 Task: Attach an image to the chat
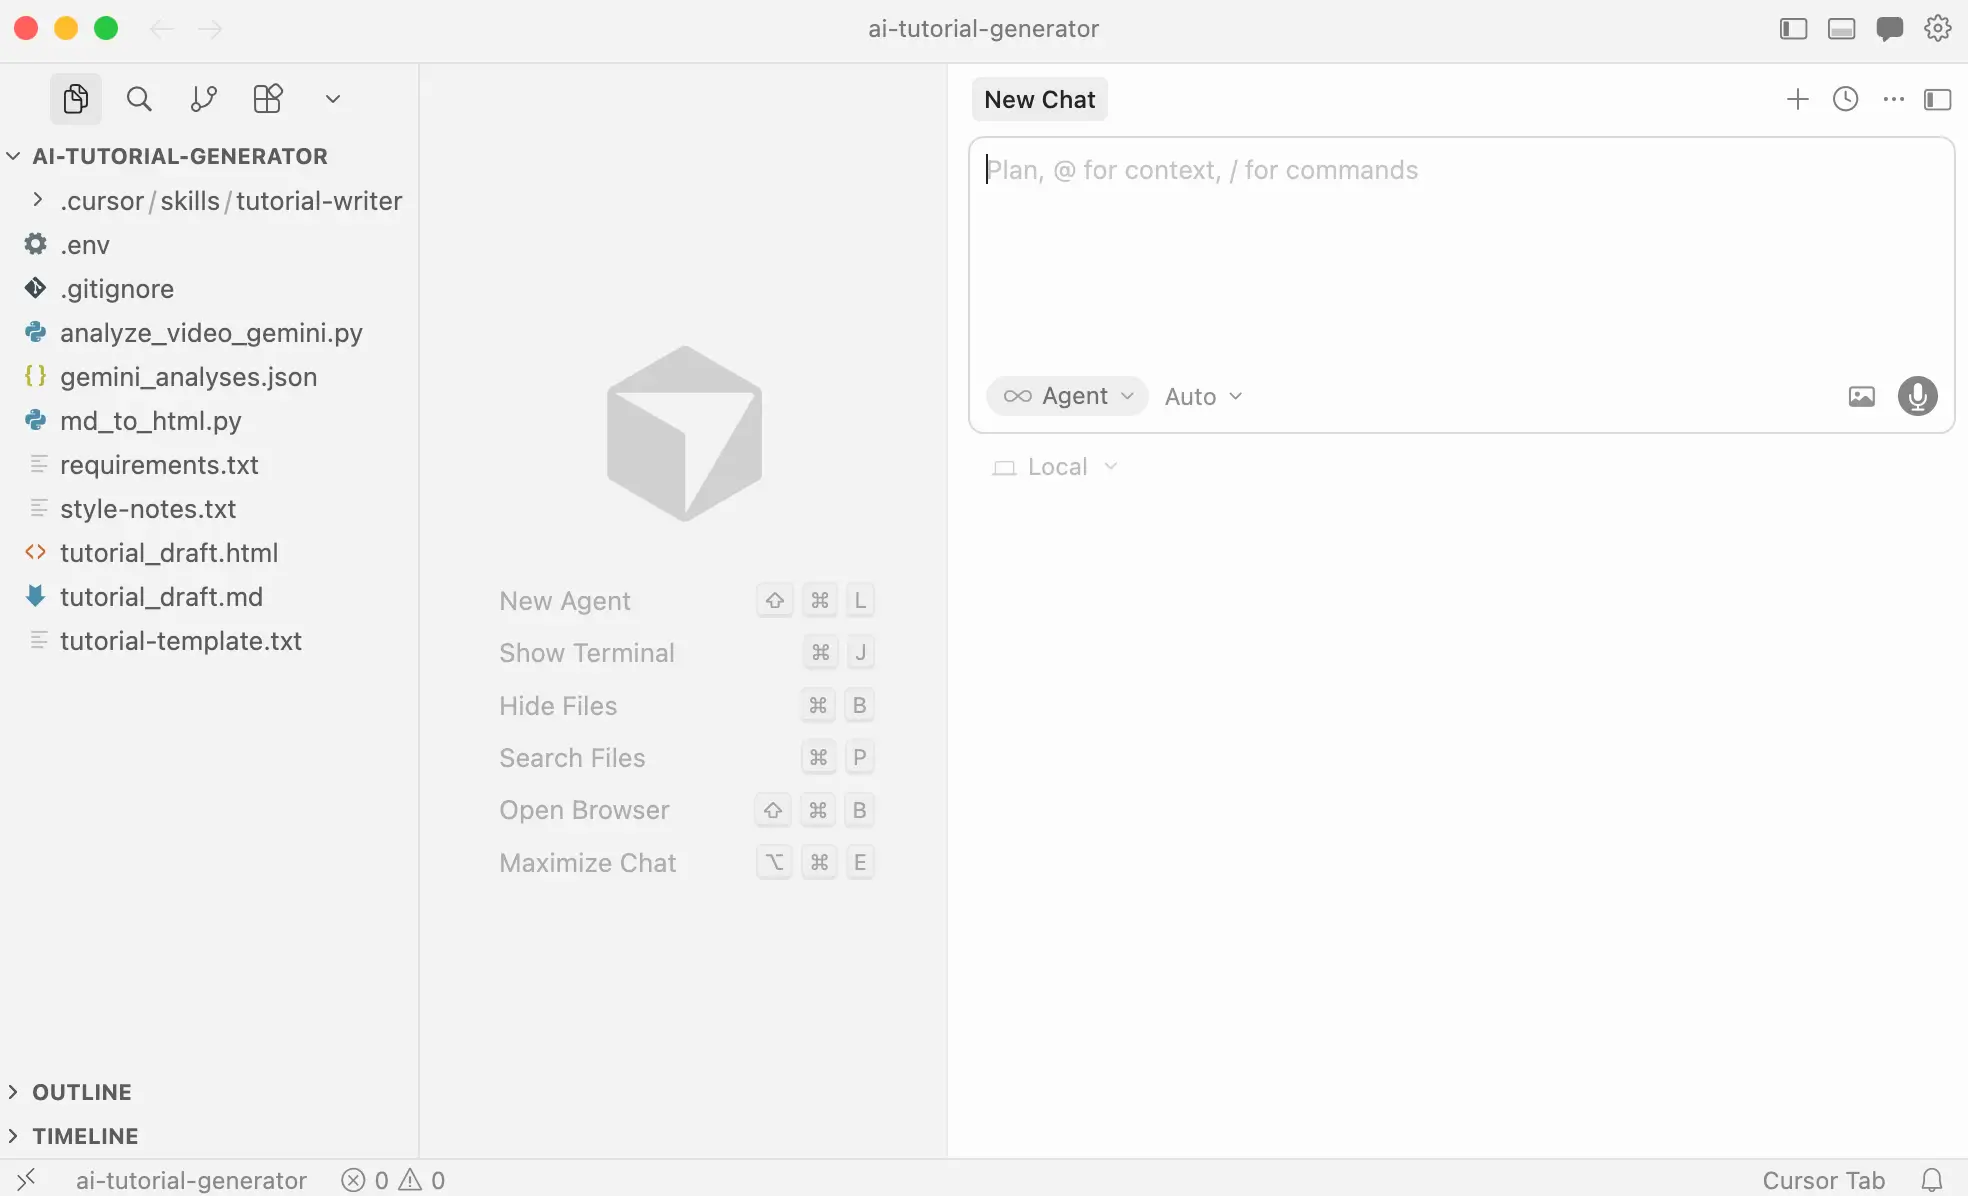point(1860,396)
